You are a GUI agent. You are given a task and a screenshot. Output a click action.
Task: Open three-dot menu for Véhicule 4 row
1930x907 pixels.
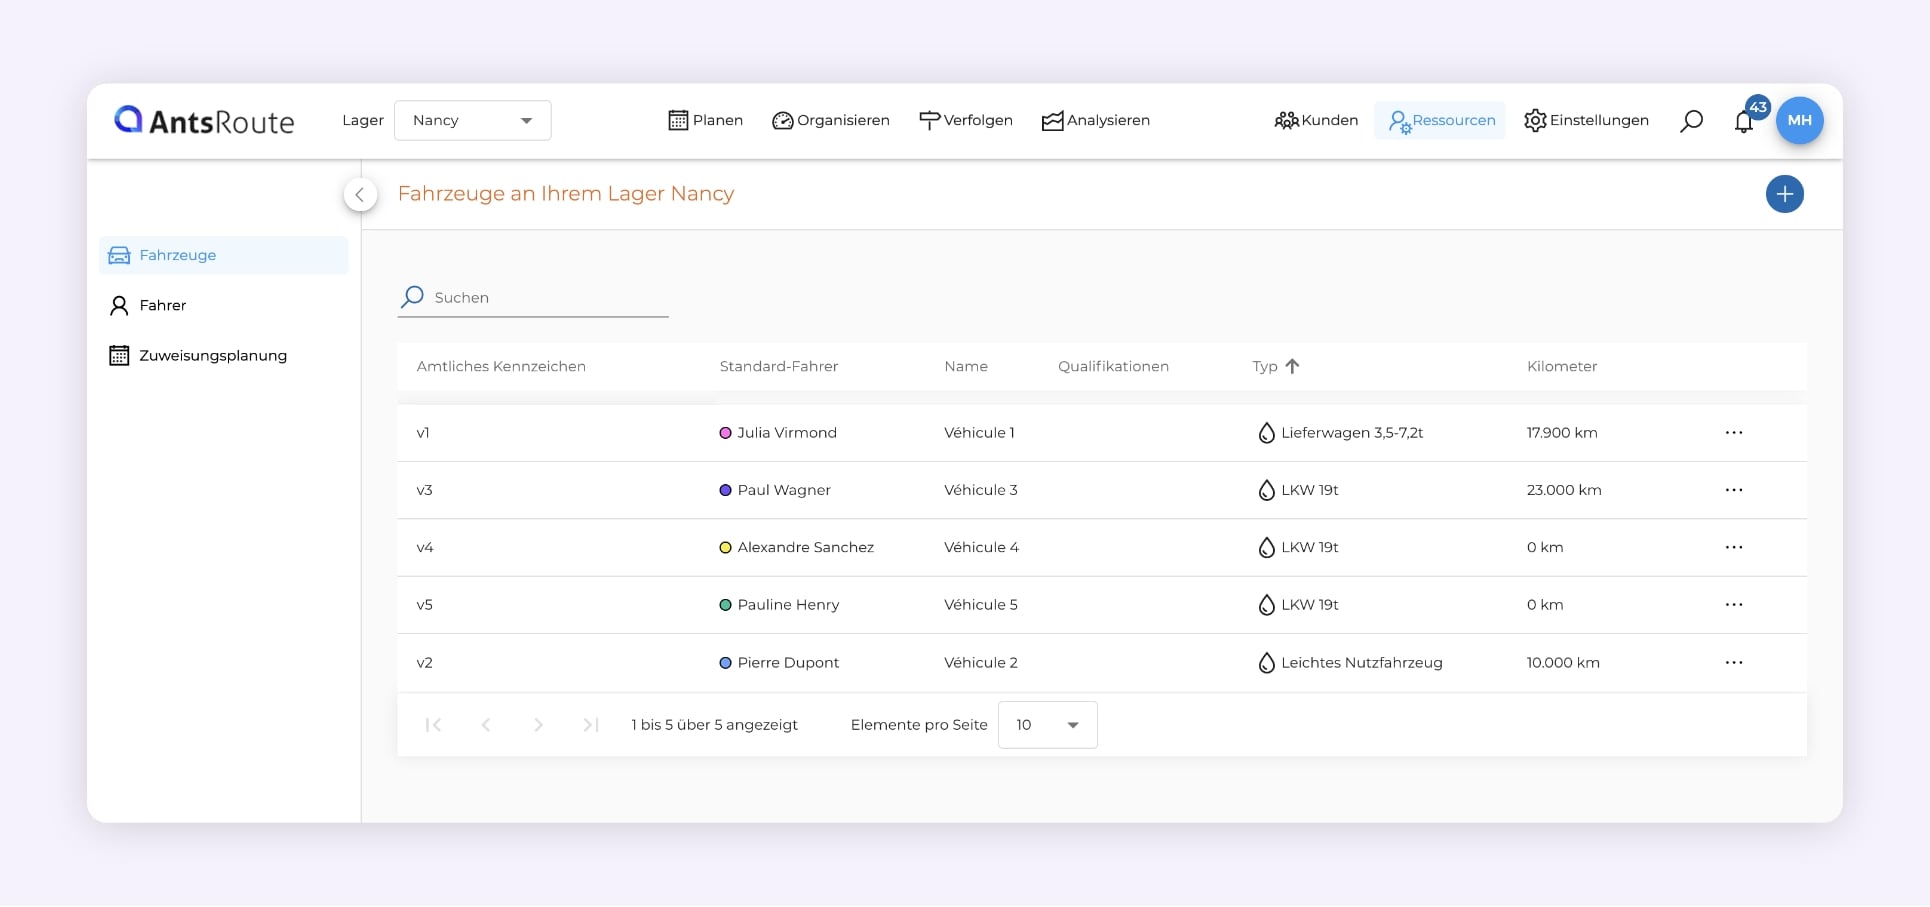click(1733, 548)
